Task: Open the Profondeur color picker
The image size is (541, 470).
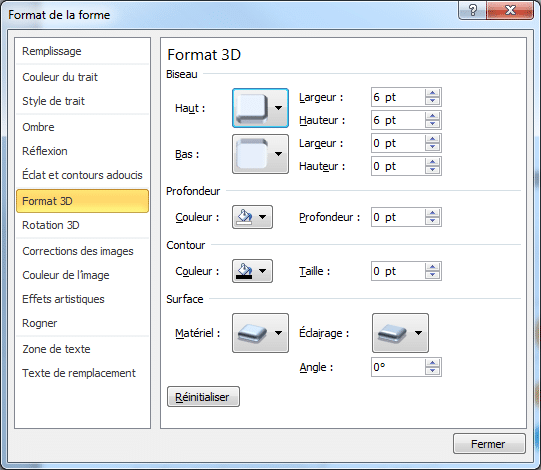Action: coord(252,217)
